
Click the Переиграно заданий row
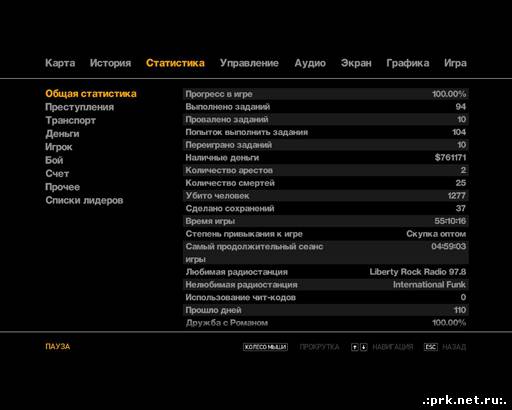[326, 145]
